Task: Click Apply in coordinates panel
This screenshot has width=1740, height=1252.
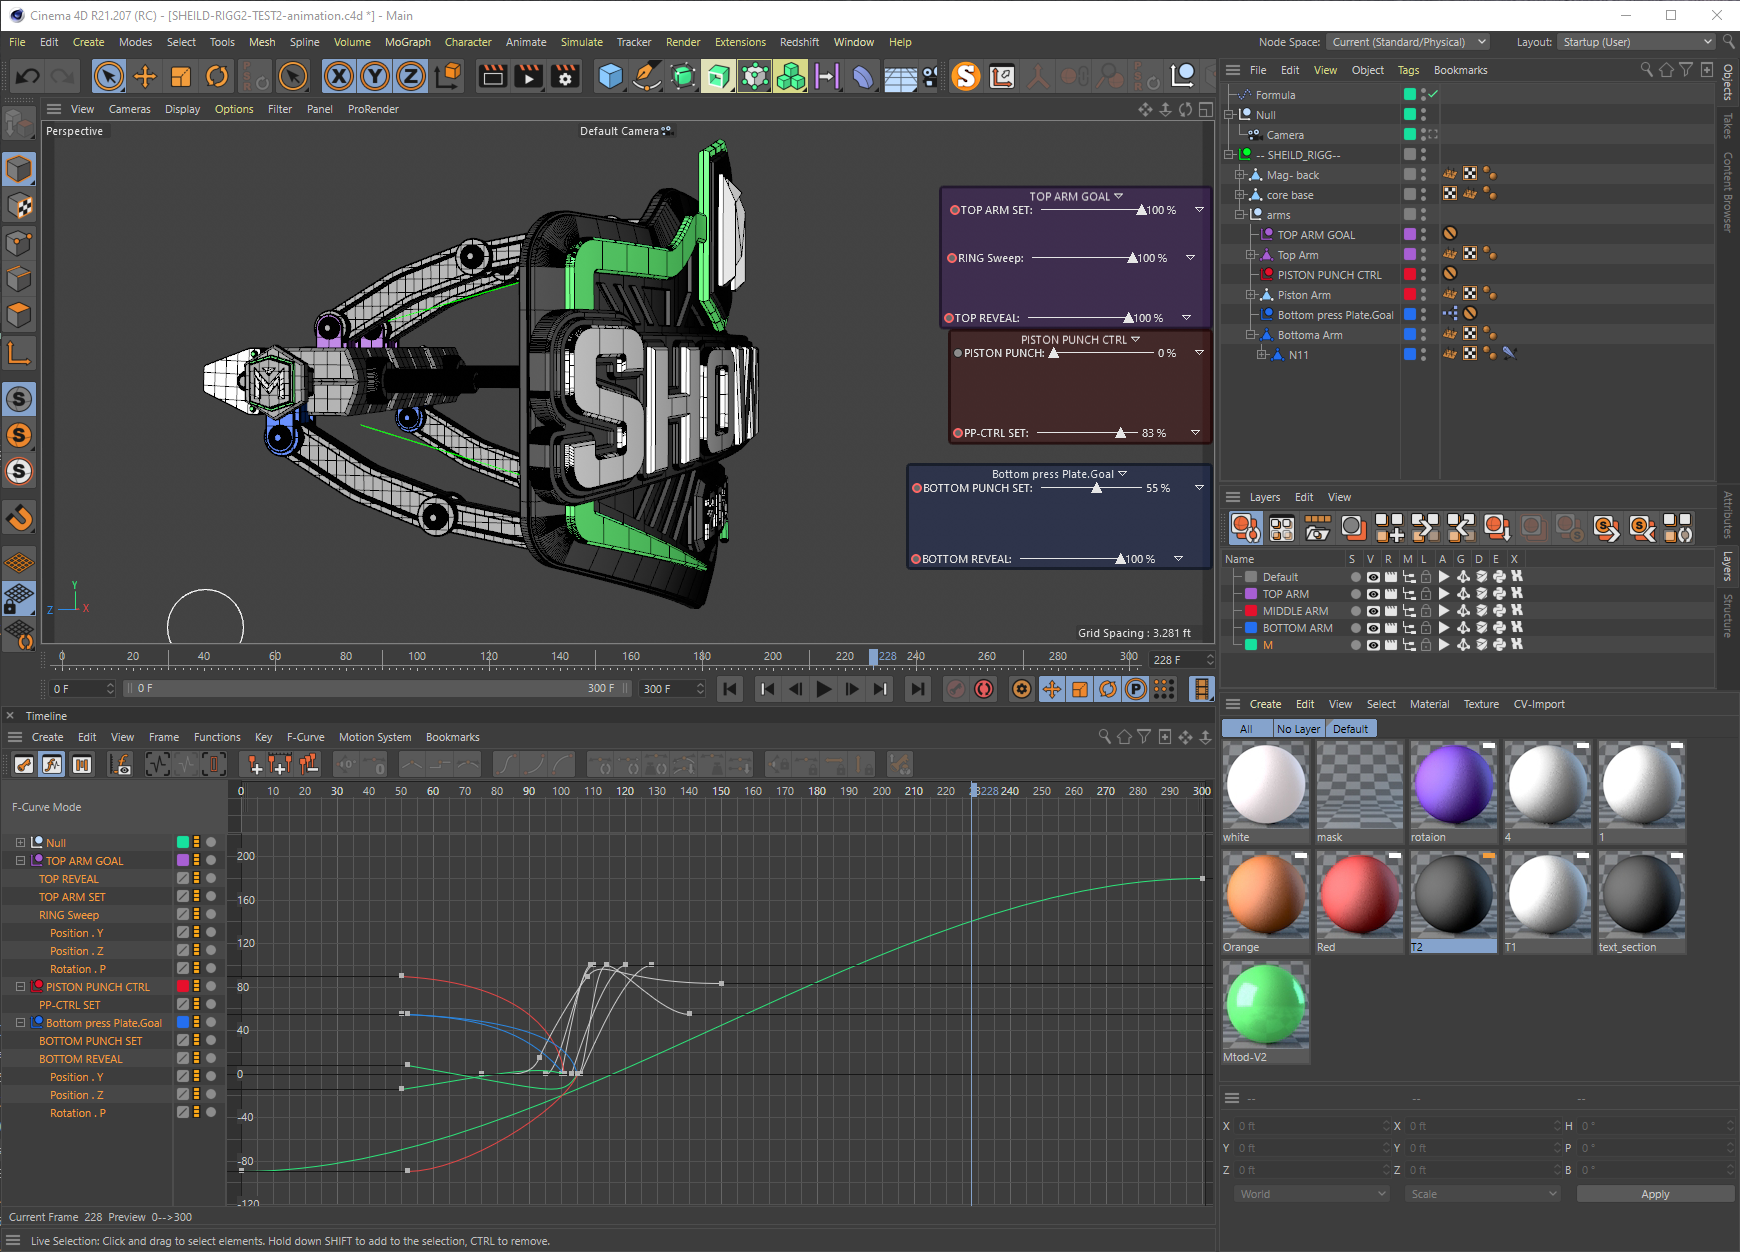Action: pos(1655,1194)
